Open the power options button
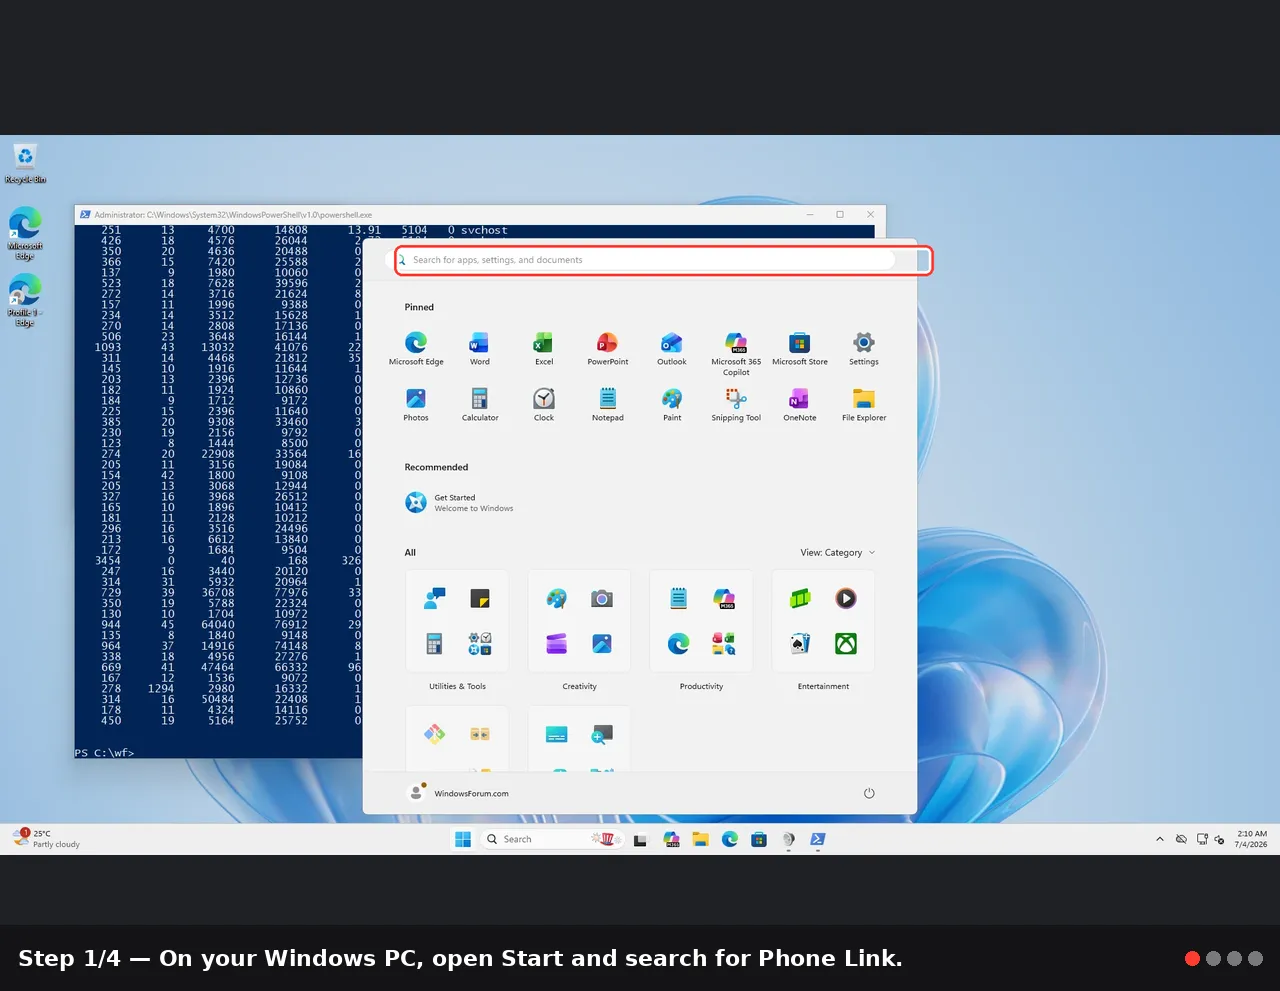The width and height of the screenshot is (1280, 991). (x=869, y=793)
